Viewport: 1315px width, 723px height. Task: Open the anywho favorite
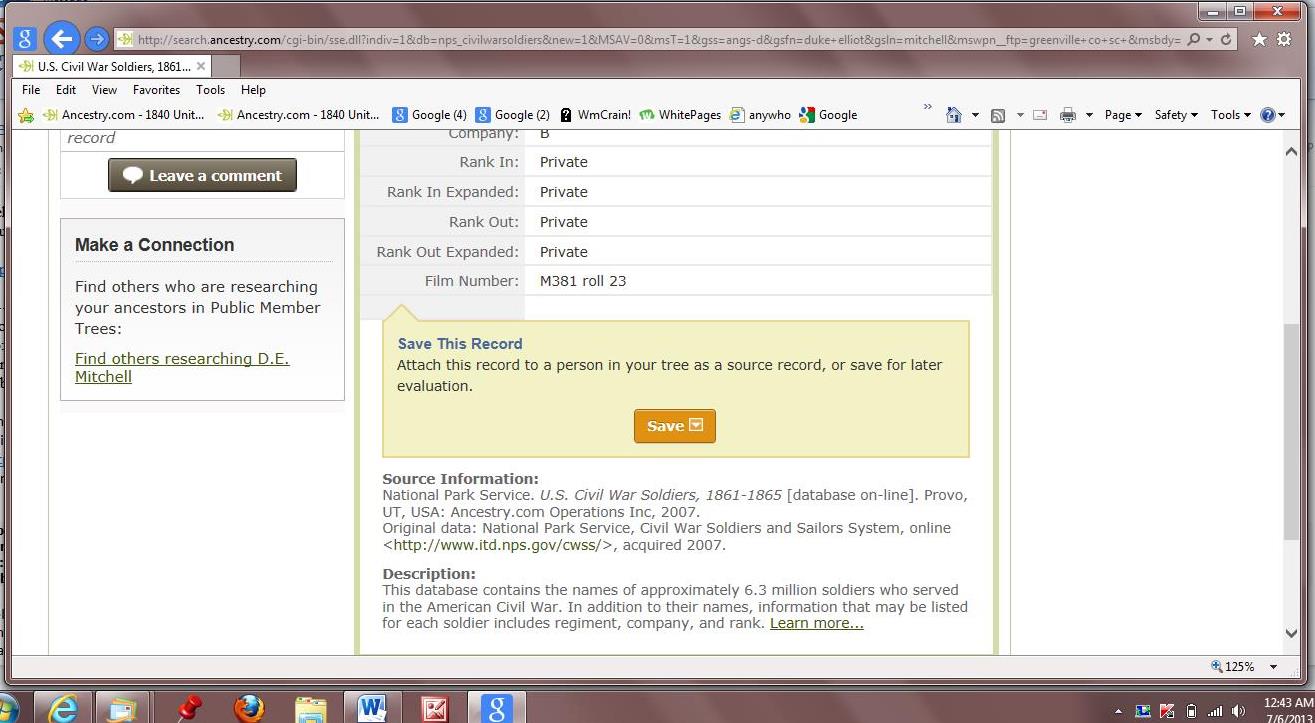[760, 115]
